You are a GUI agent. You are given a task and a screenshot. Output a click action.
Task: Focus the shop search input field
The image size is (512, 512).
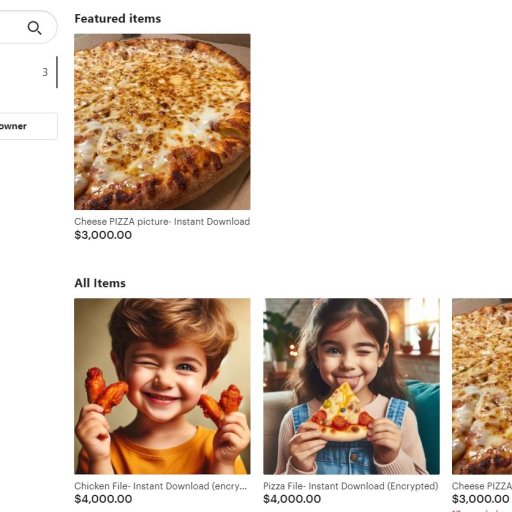click(28, 27)
